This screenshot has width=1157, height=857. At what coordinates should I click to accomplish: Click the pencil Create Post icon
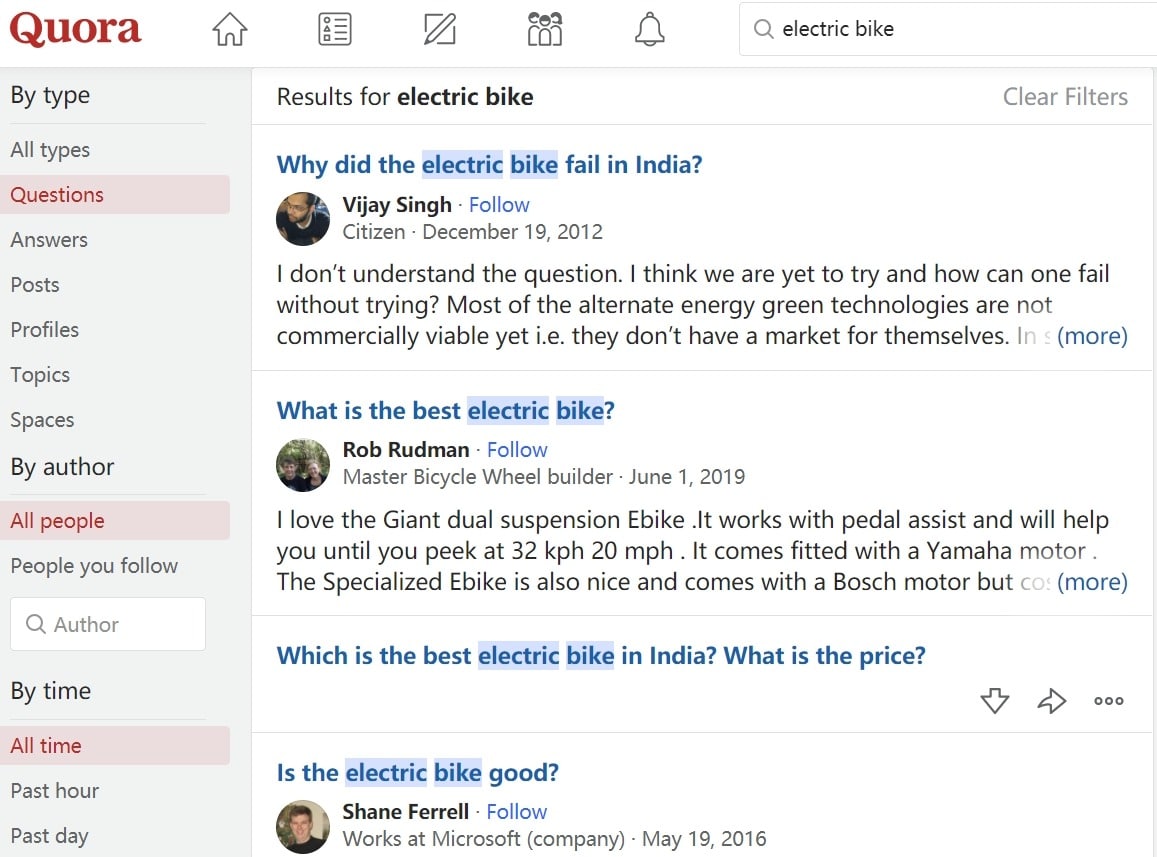pyautogui.click(x=440, y=29)
